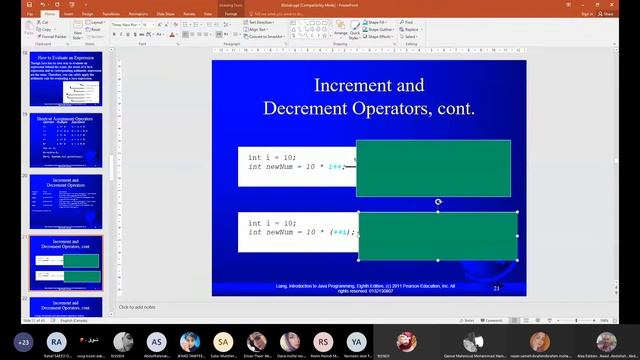Screen dimensions: 640x360
Task: Insert a New Slide
Action: point(78,29)
